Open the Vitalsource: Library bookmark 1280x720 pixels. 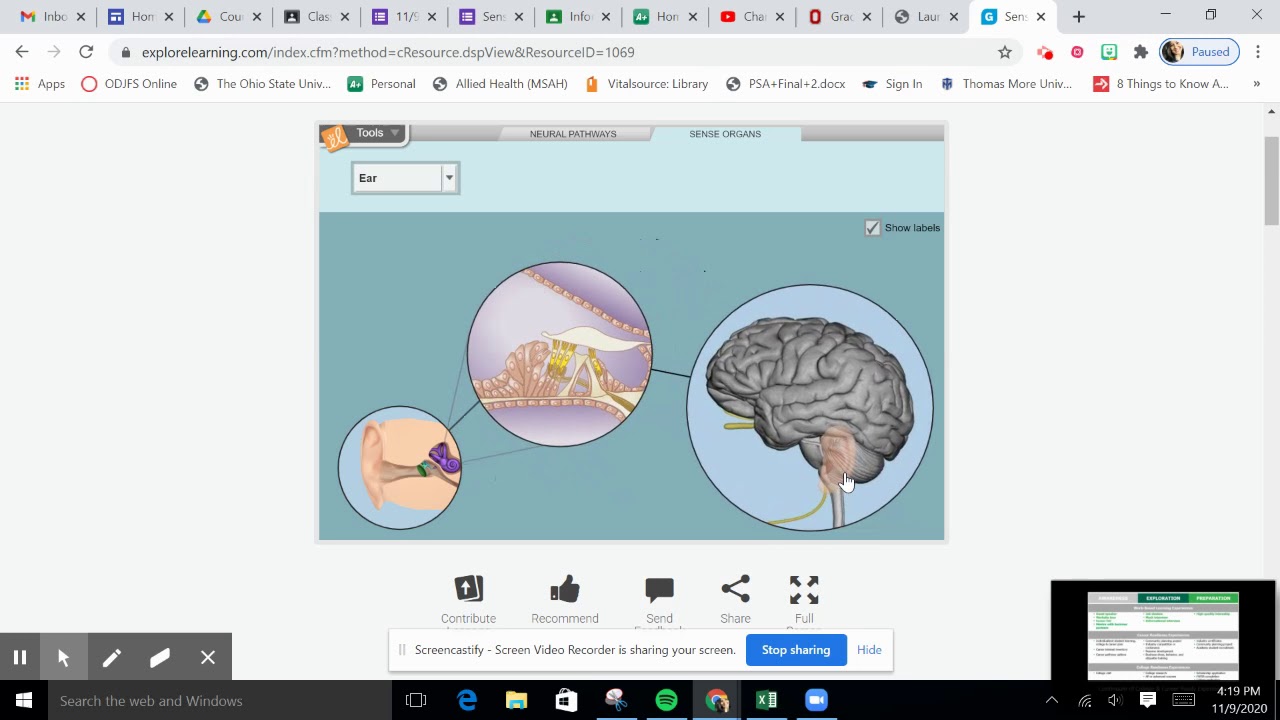646,84
